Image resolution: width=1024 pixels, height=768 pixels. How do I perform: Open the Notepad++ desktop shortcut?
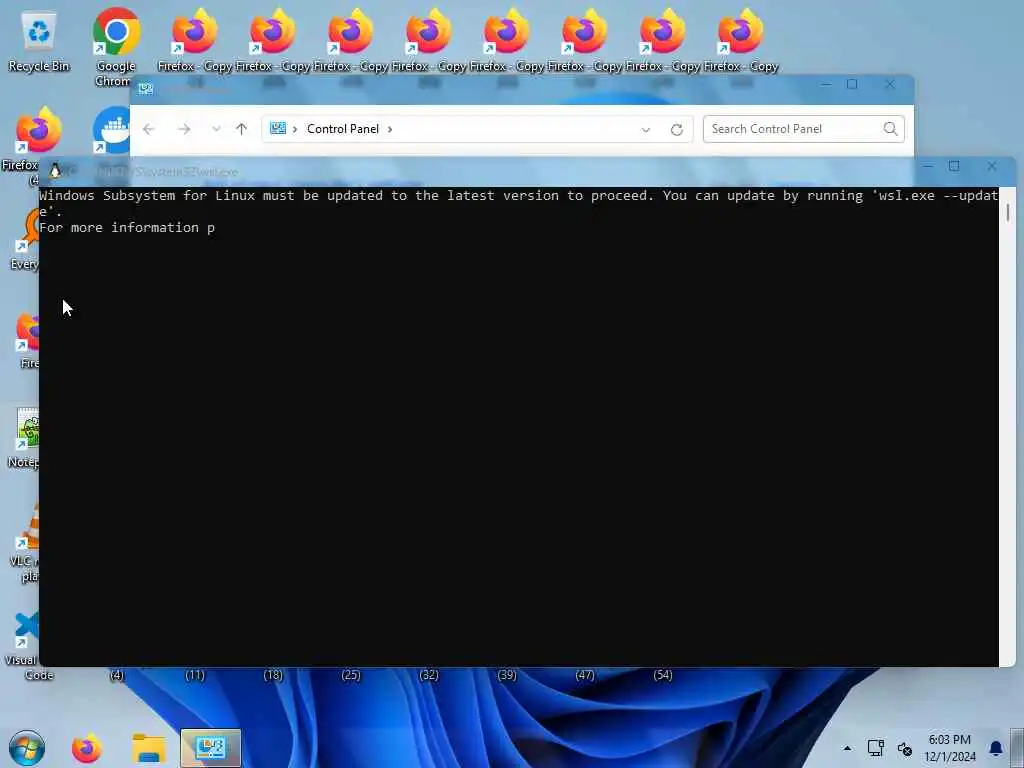tap(26, 438)
